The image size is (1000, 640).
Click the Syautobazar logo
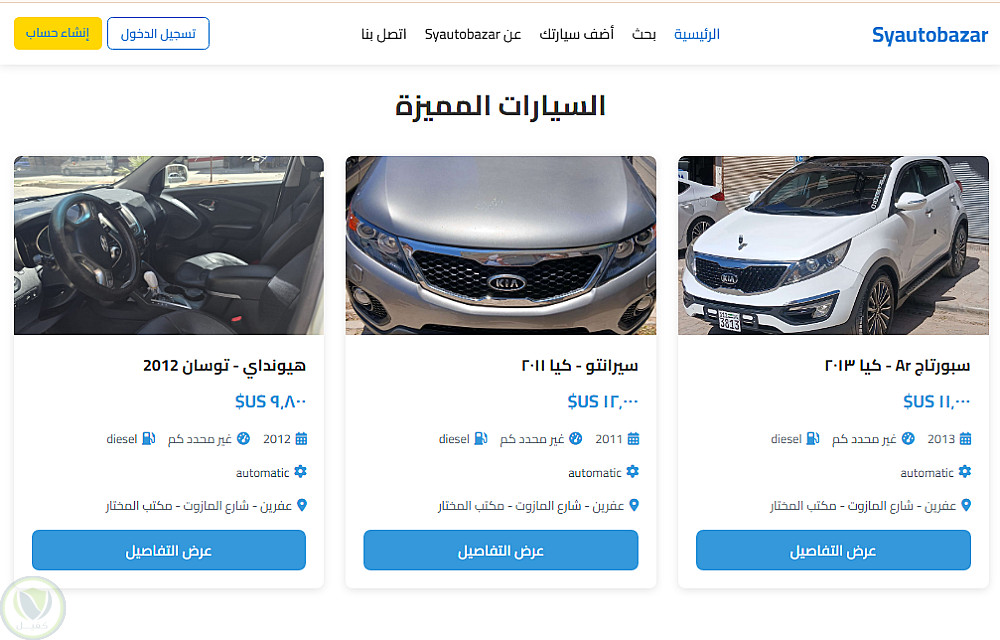930,34
